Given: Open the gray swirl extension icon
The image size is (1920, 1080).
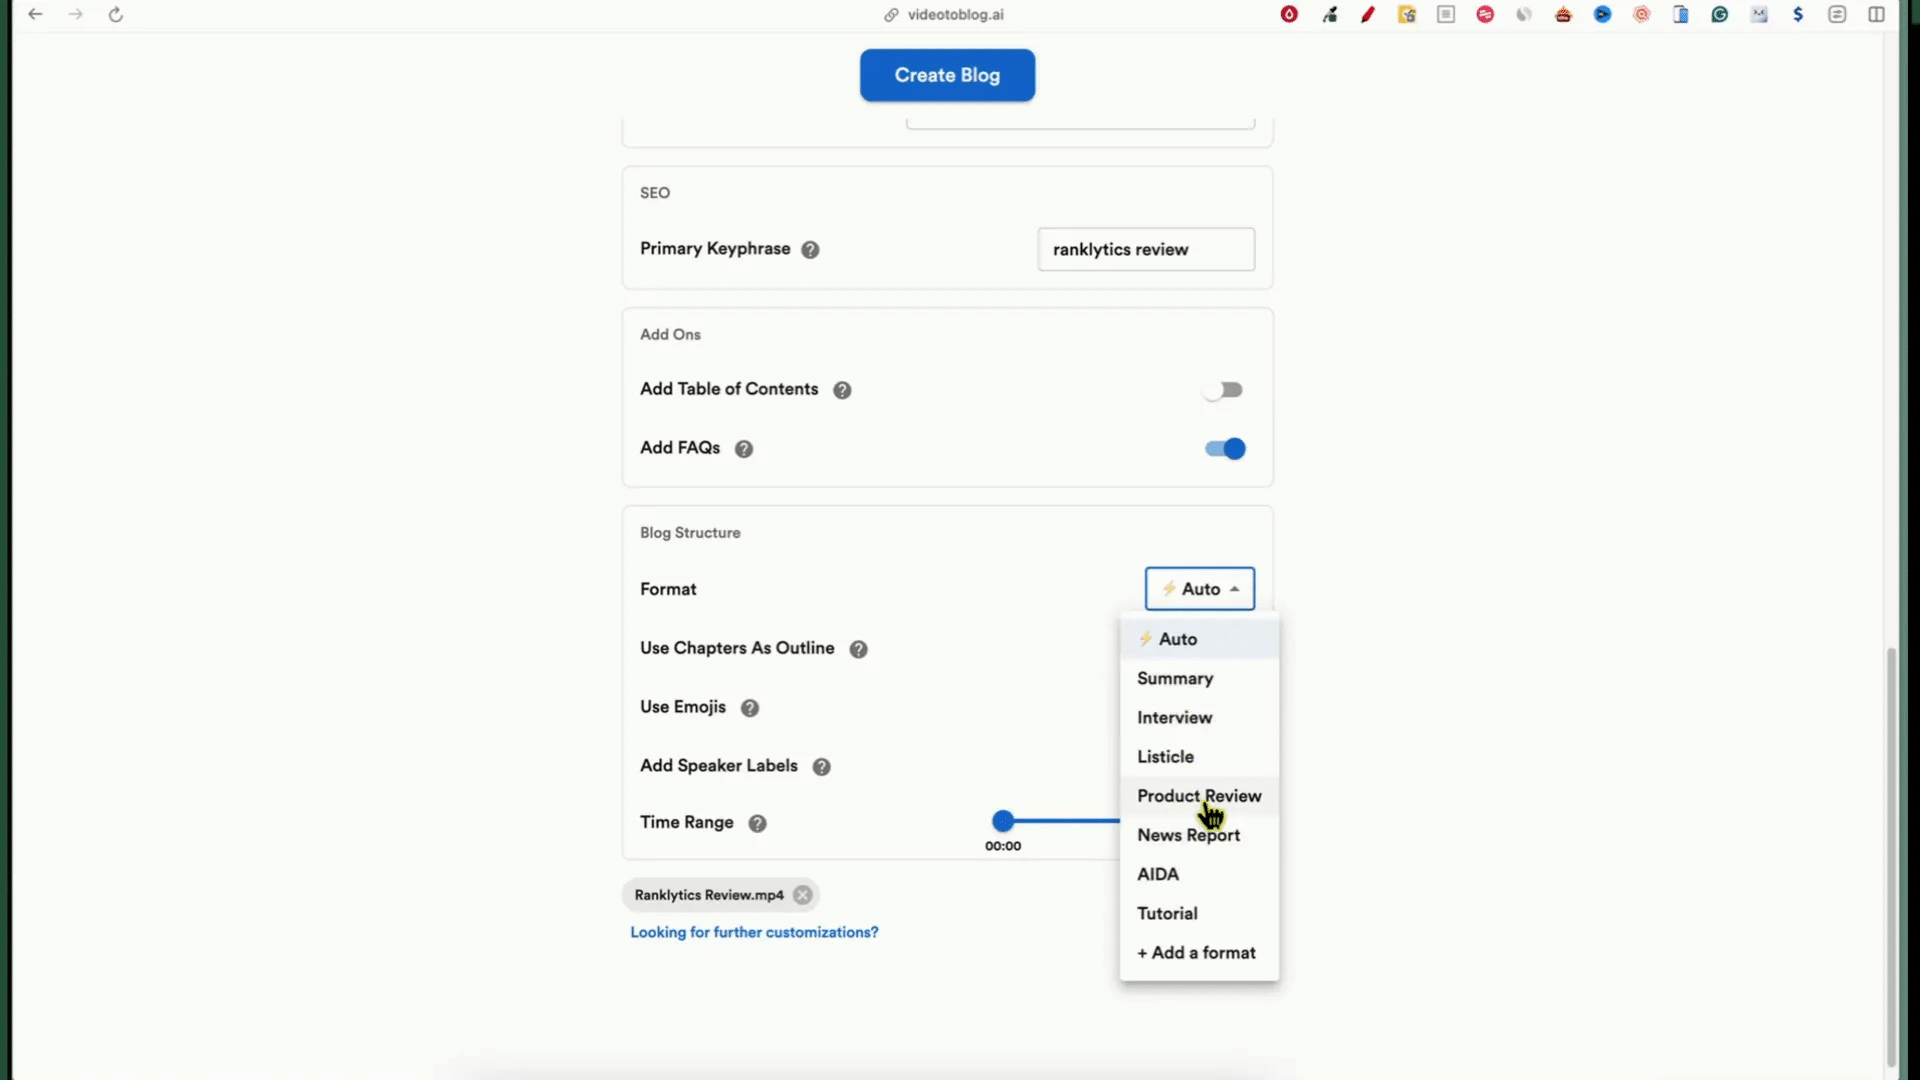Looking at the screenshot, I should pyautogui.click(x=1524, y=14).
